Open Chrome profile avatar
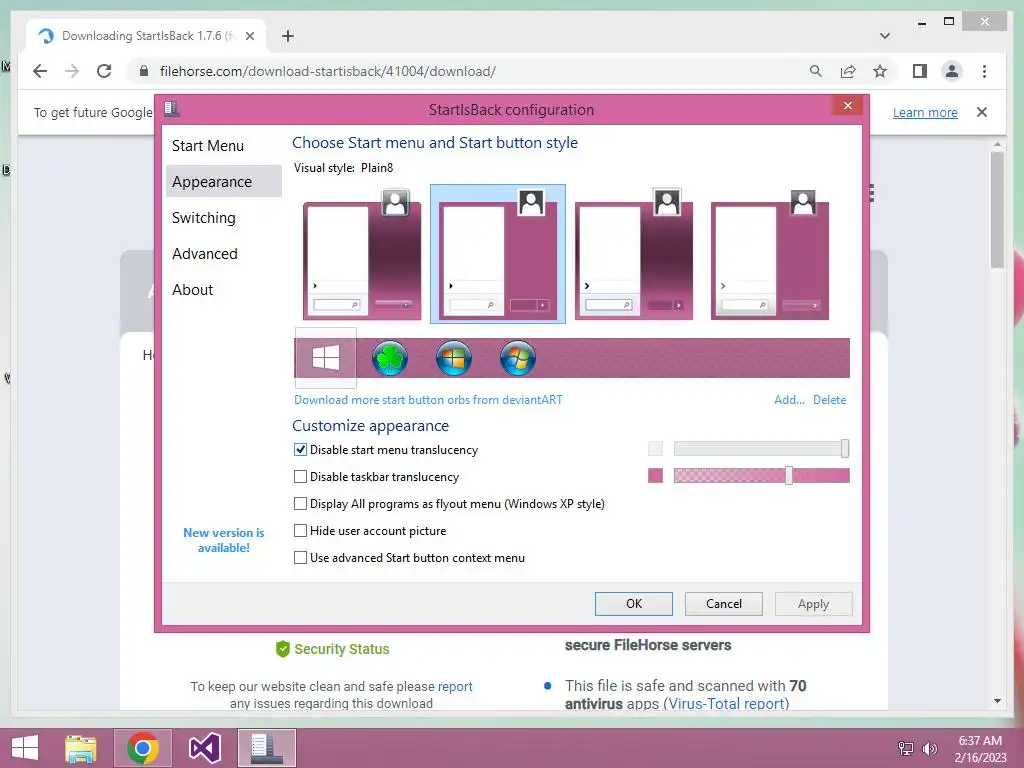Viewport: 1024px width, 768px height. [x=952, y=71]
